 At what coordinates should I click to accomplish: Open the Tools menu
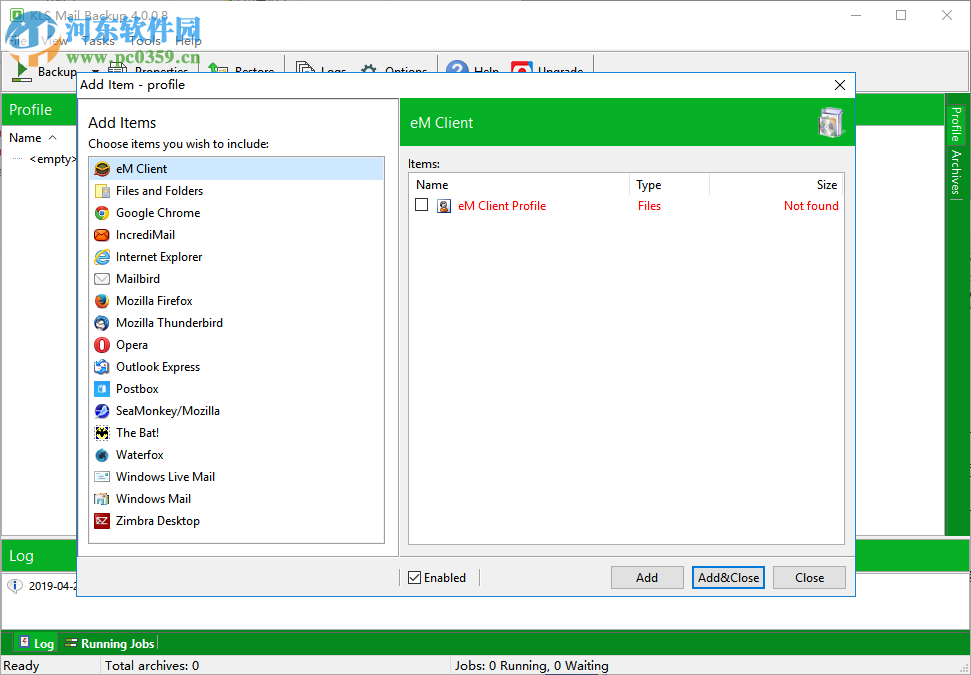143,40
